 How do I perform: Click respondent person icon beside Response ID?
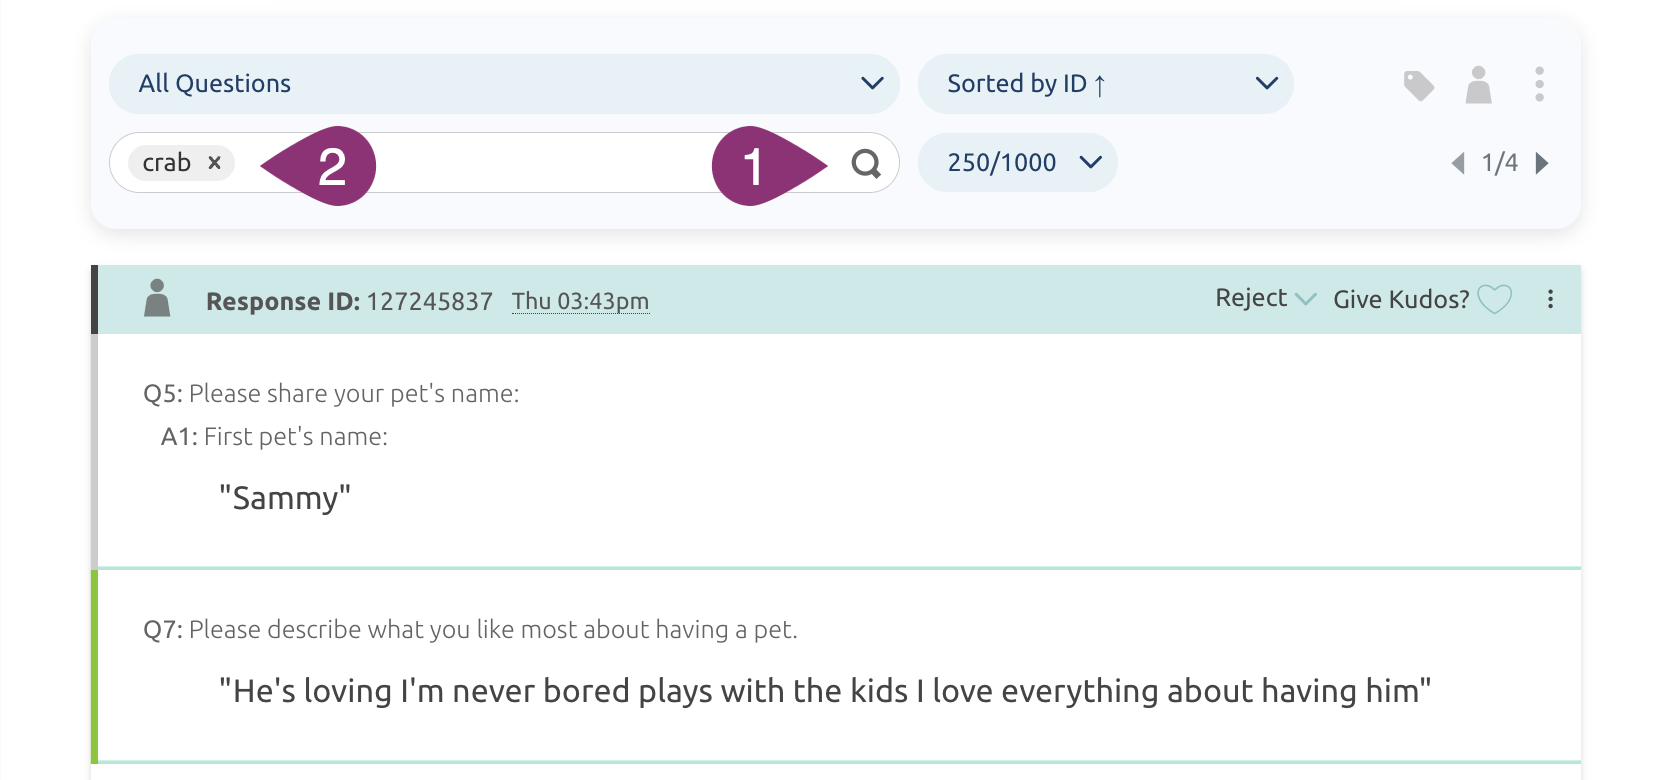157,298
